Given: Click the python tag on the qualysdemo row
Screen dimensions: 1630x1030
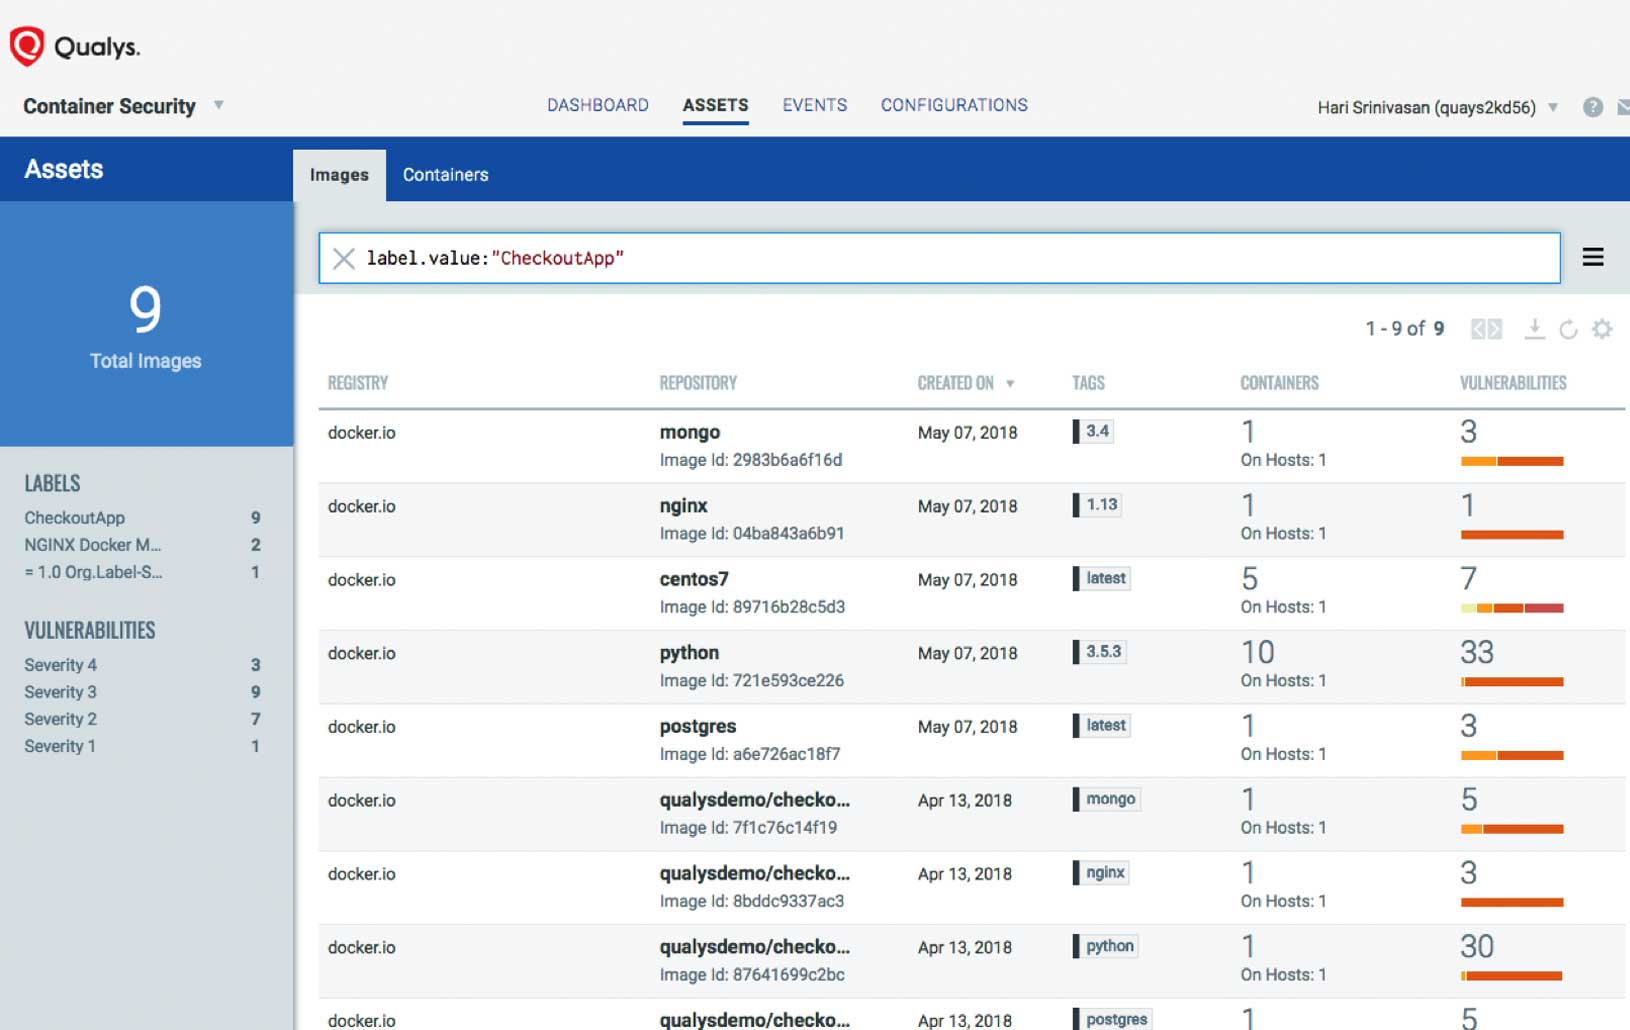Looking at the screenshot, I should point(1106,946).
